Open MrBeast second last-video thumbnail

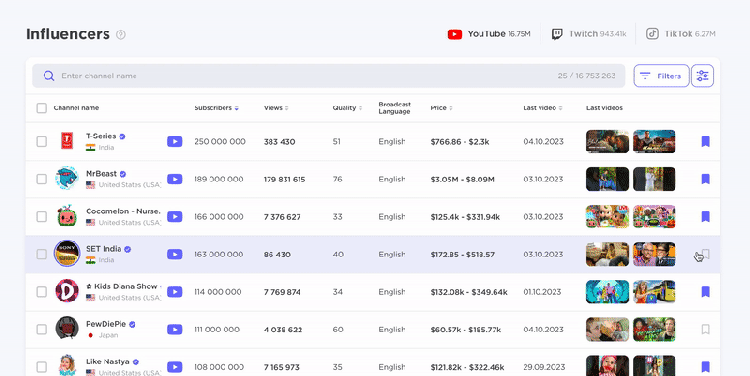point(654,179)
